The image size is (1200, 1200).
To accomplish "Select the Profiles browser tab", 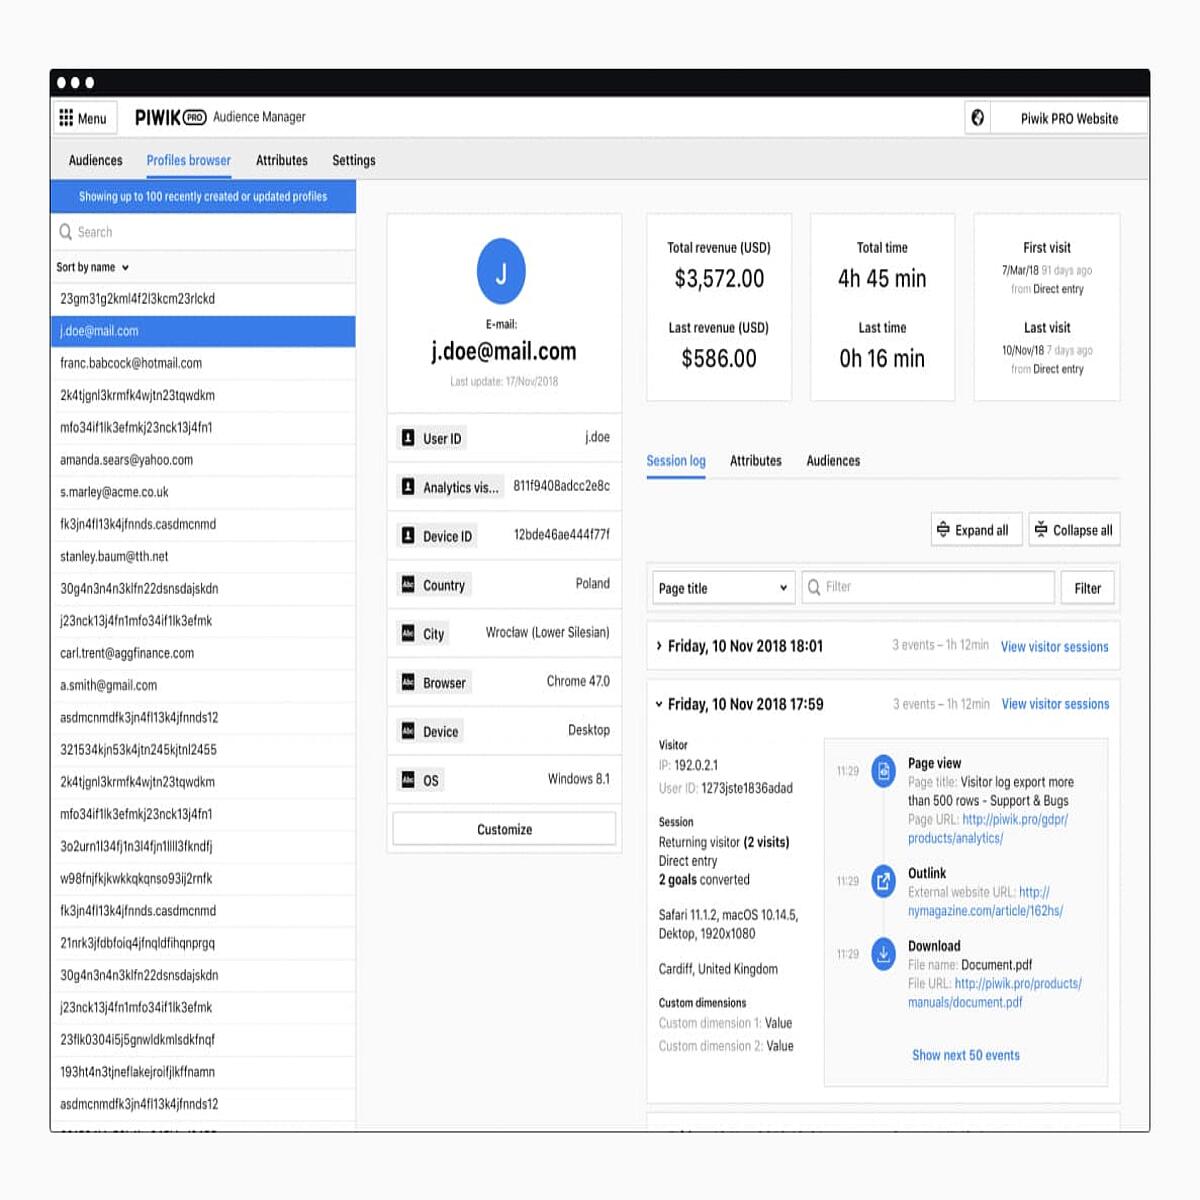I will coord(188,160).
